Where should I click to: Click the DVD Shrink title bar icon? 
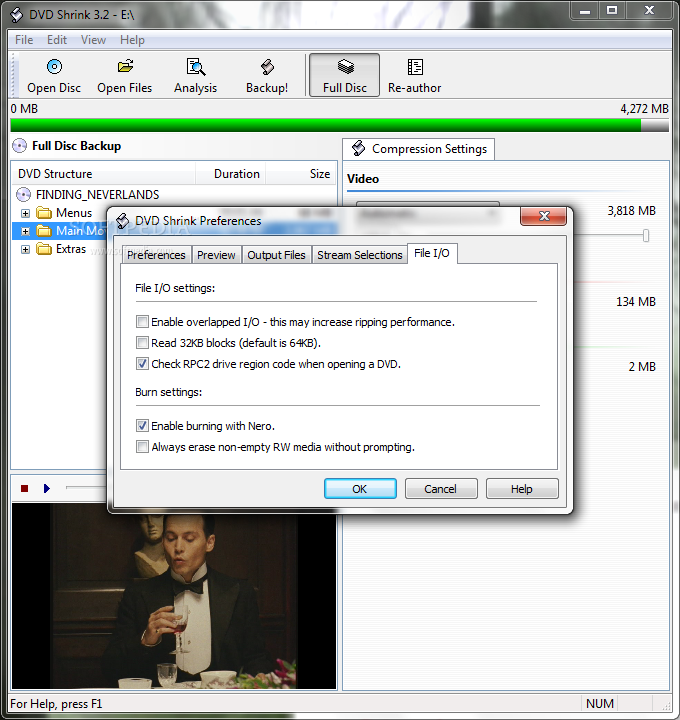(x=17, y=15)
